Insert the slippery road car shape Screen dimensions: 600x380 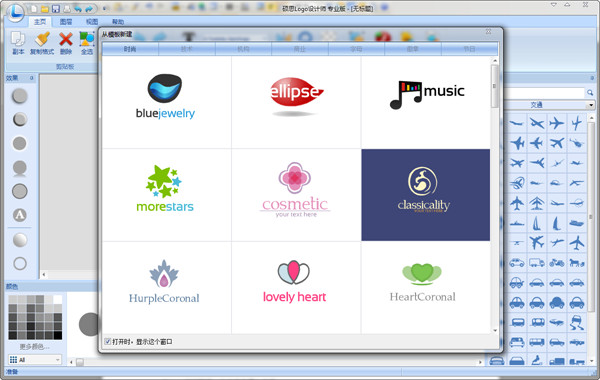(577, 322)
